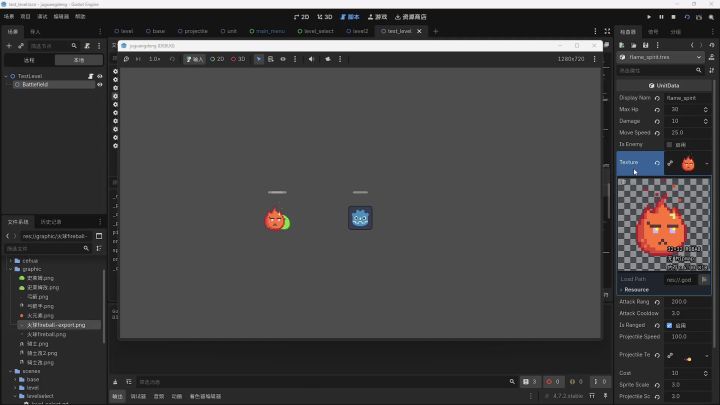Save resource with inspector disk icon

[x=646, y=45]
